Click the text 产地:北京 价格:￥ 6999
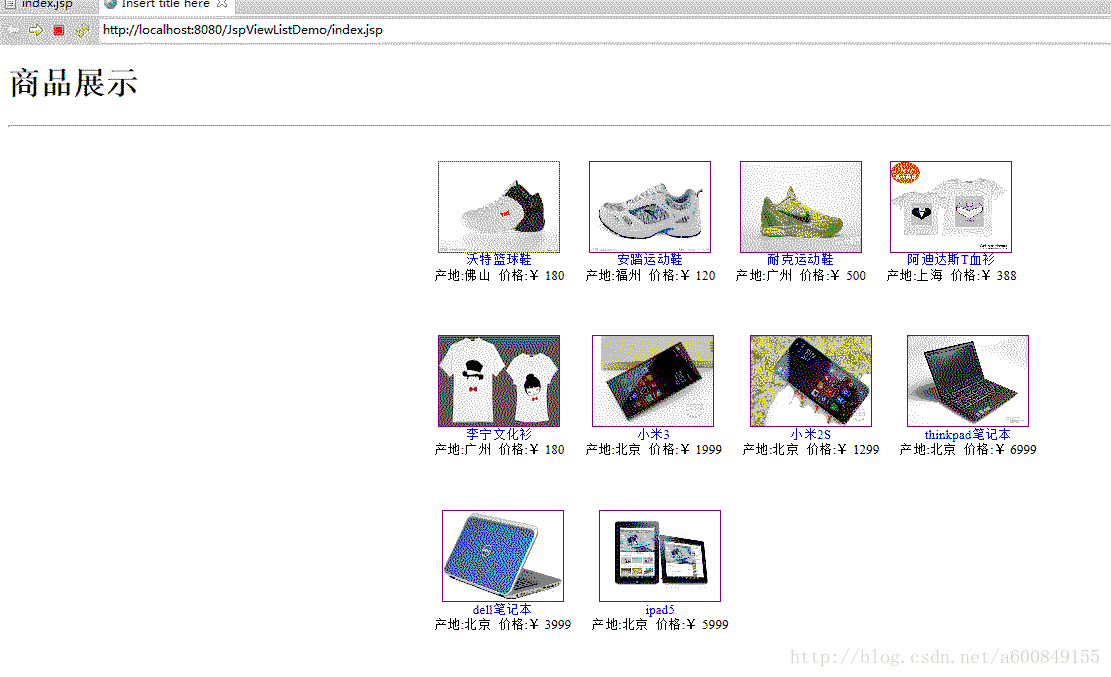 pyautogui.click(x=968, y=449)
